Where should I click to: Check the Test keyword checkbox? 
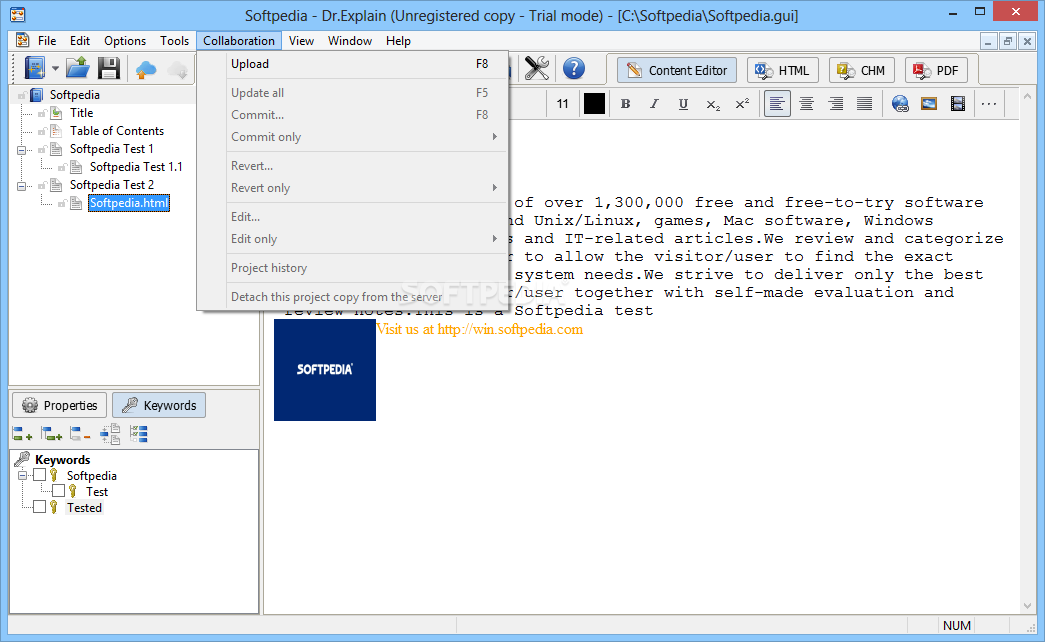pyautogui.click(x=59, y=491)
